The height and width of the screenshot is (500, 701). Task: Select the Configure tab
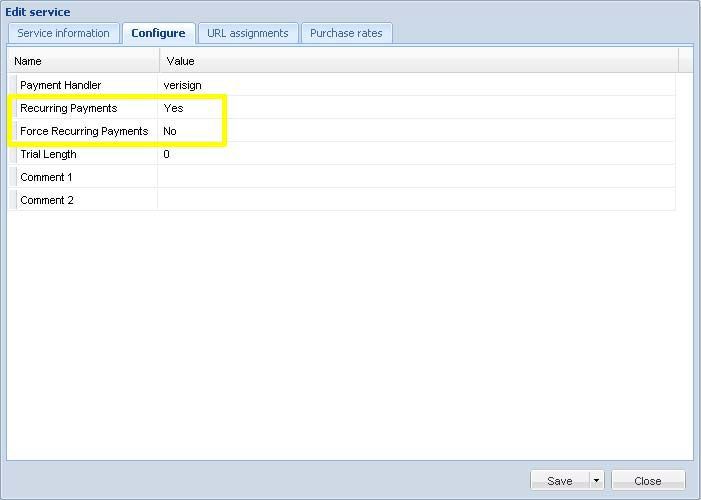pyautogui.click(x=159, y=34)
